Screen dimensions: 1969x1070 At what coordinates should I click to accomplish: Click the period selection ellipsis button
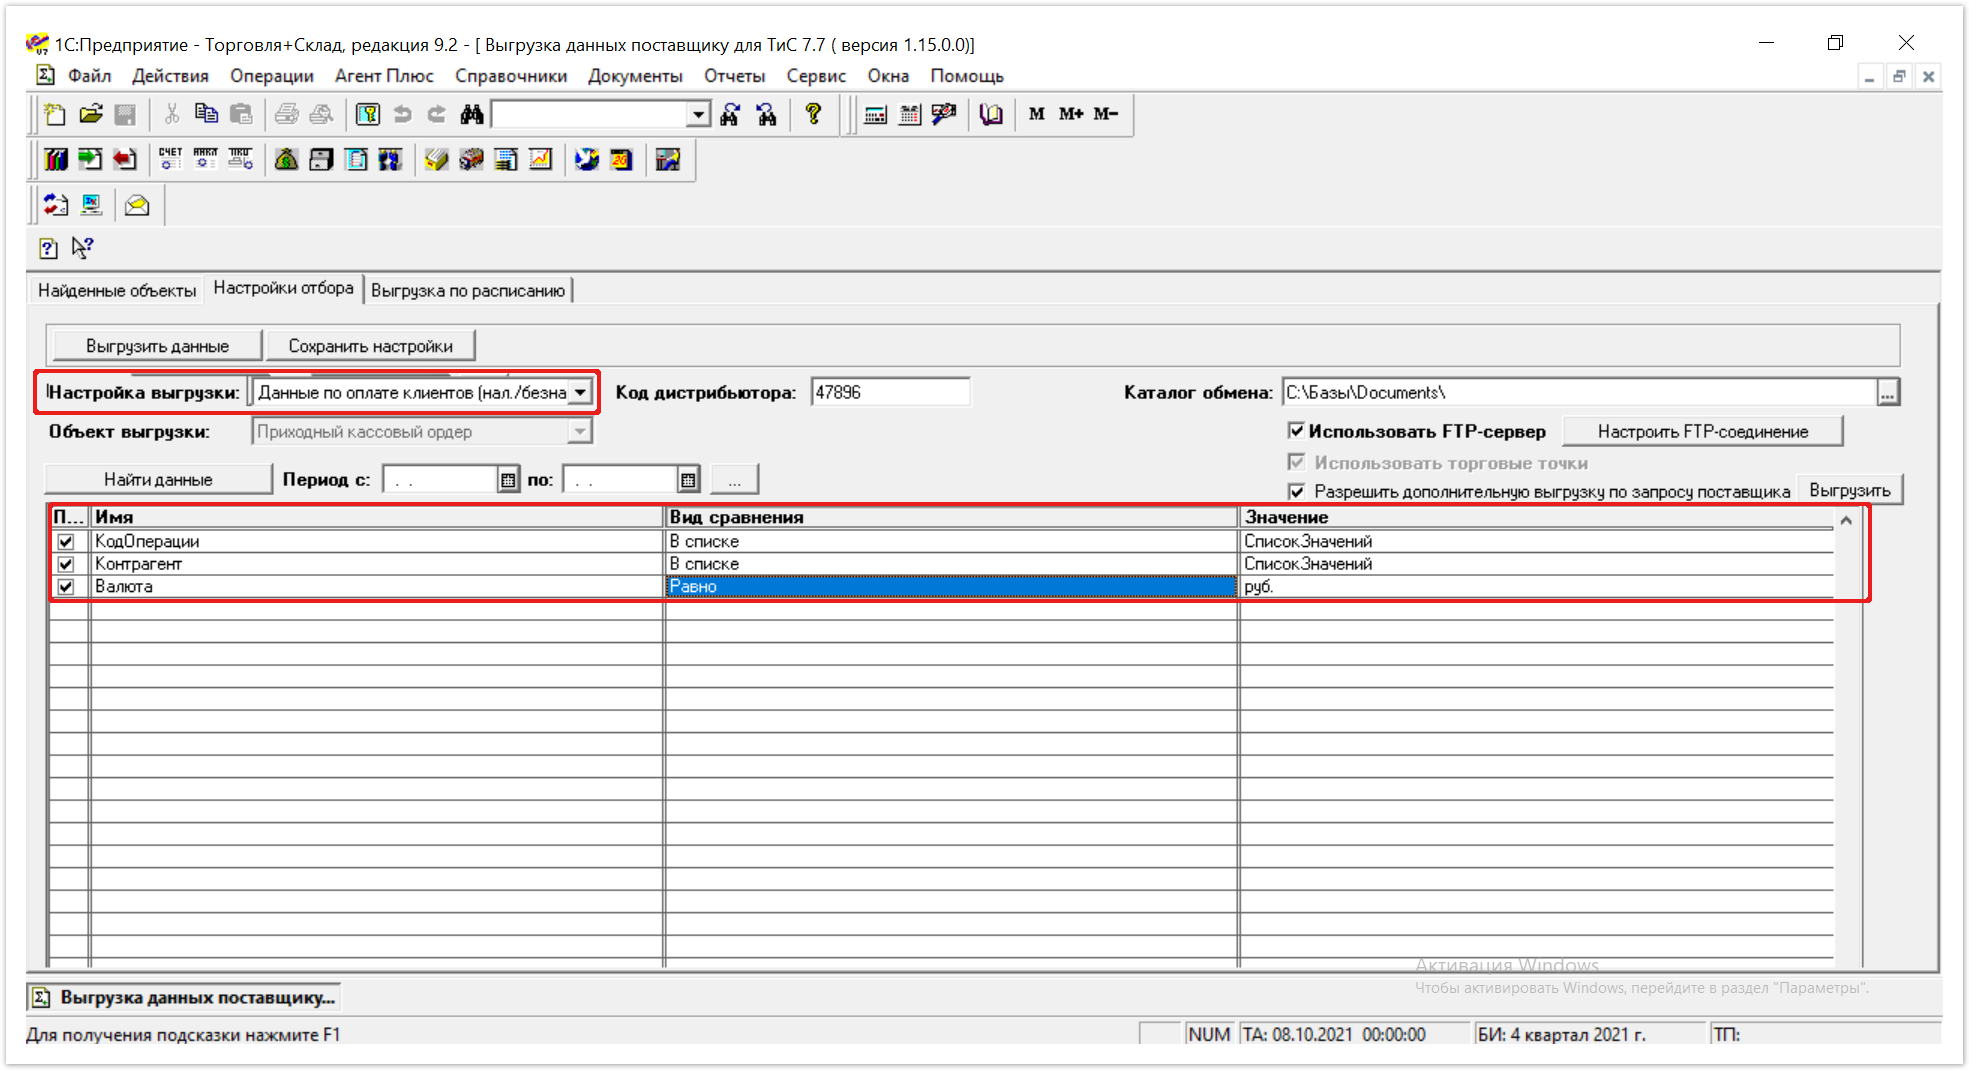click(x=734, y=480)
